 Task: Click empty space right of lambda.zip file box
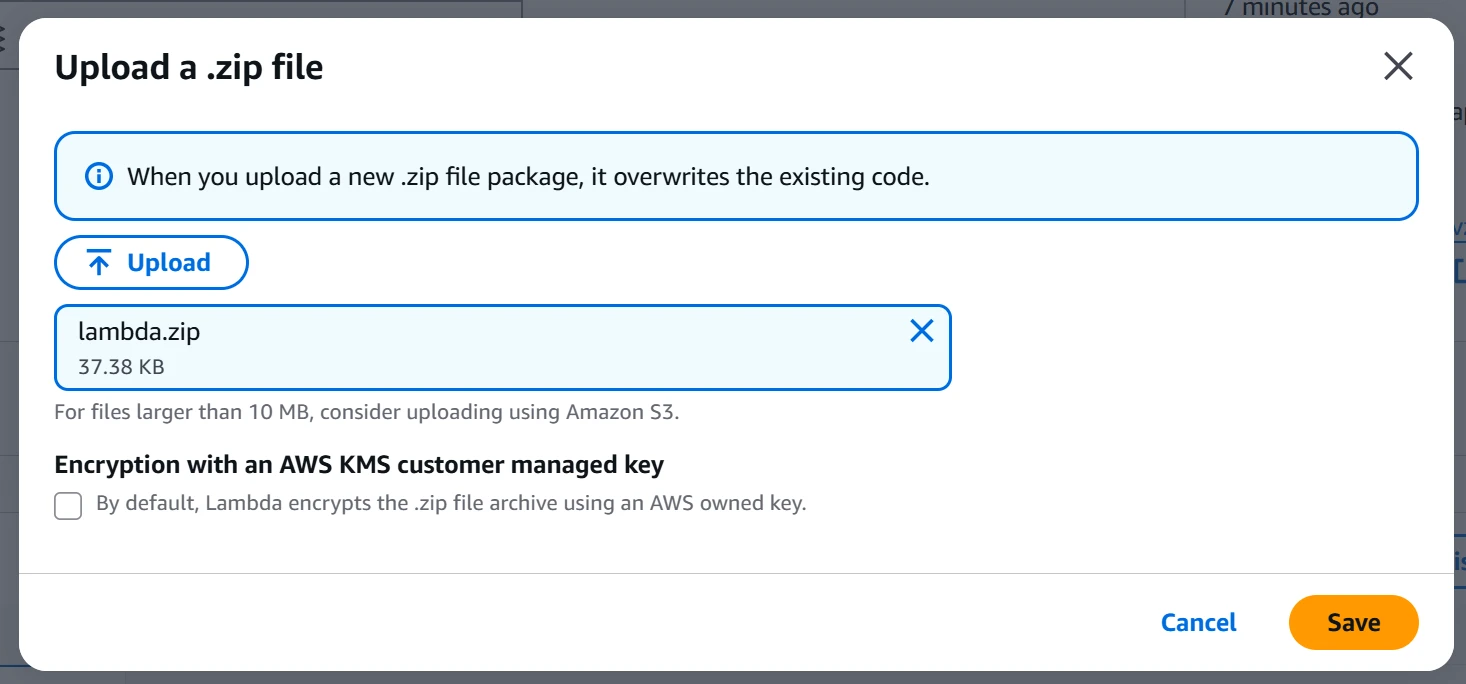1180,347
